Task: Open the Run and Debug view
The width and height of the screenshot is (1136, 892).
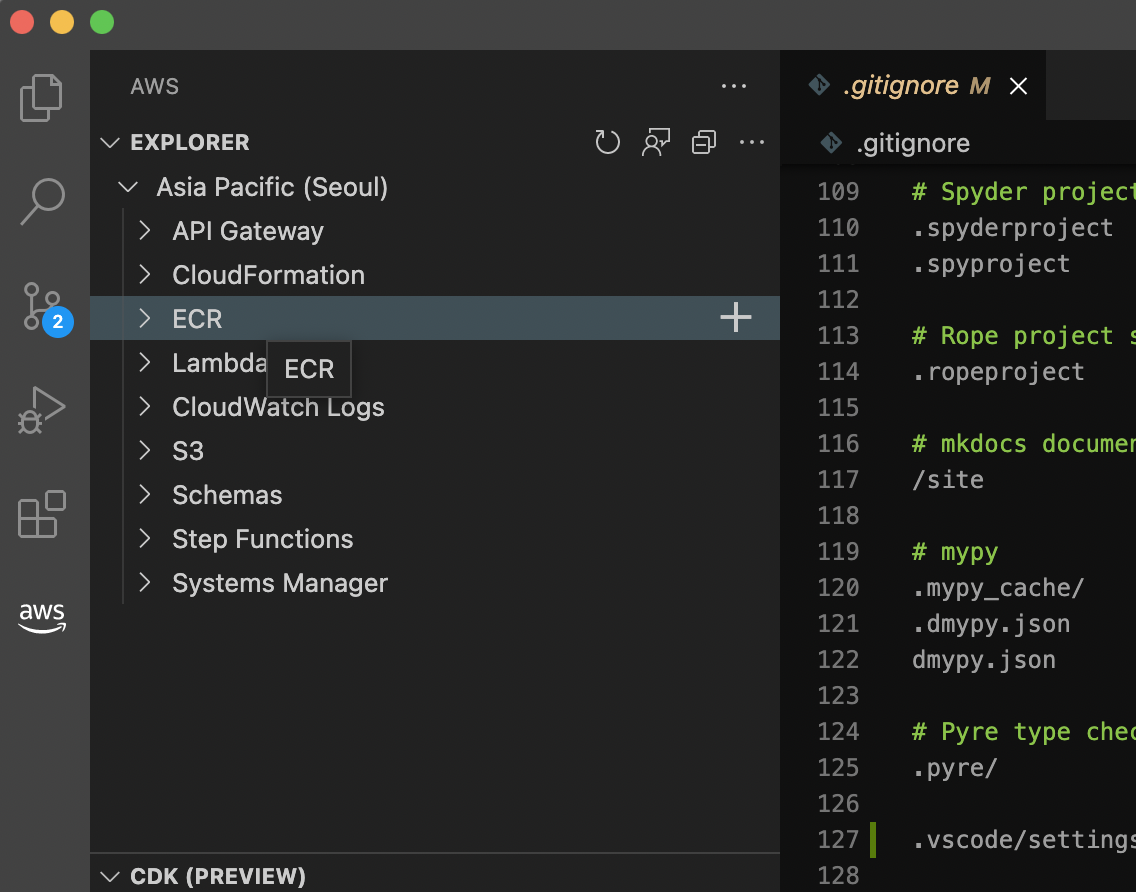Action: [x=40, y=410]
